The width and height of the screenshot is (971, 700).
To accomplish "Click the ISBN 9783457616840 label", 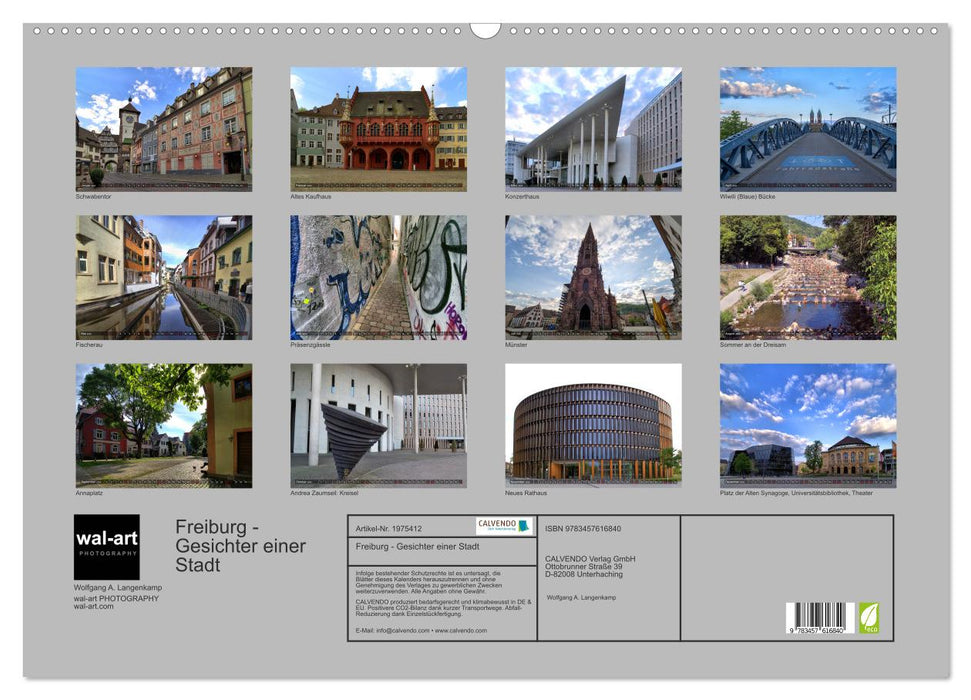I will click(x=583, y=527).
